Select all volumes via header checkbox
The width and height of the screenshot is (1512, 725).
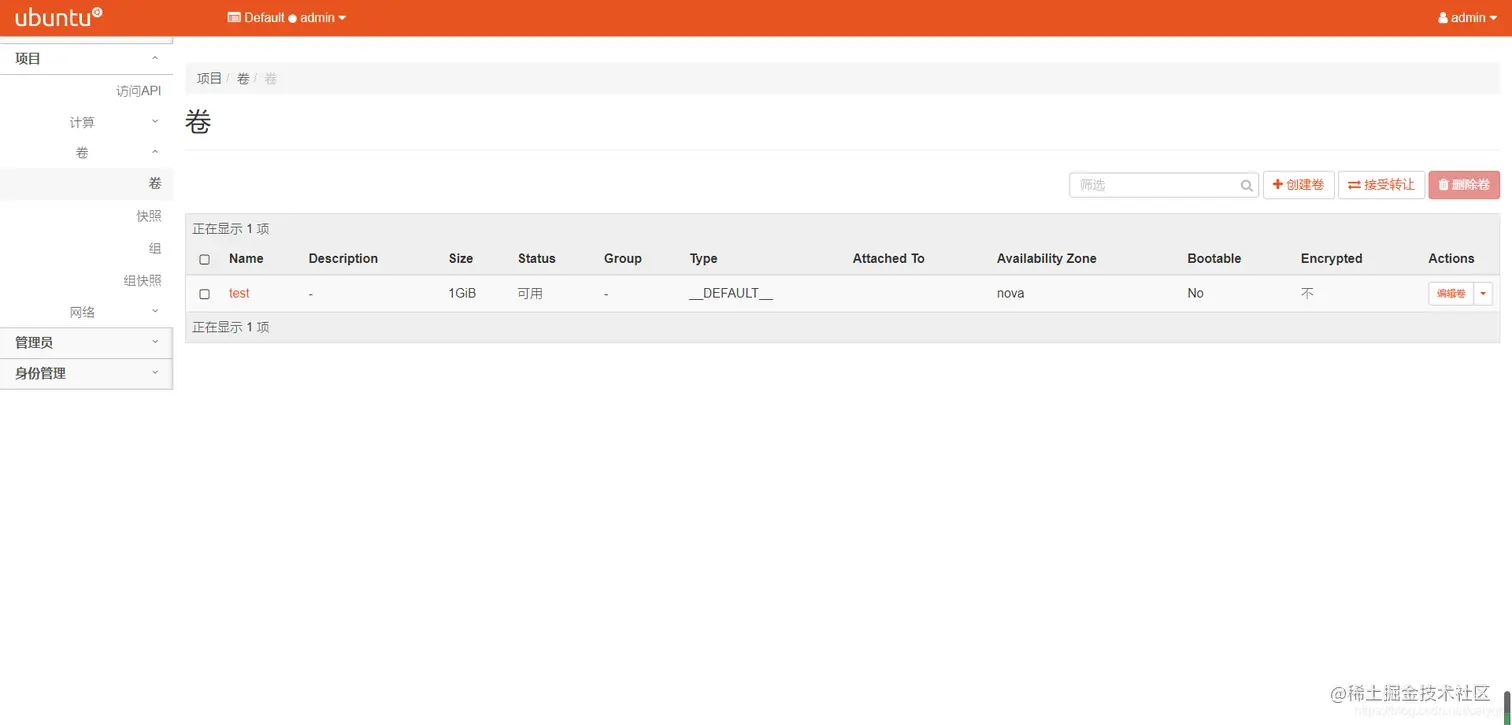pyautogui.click(x=205, y=259)
